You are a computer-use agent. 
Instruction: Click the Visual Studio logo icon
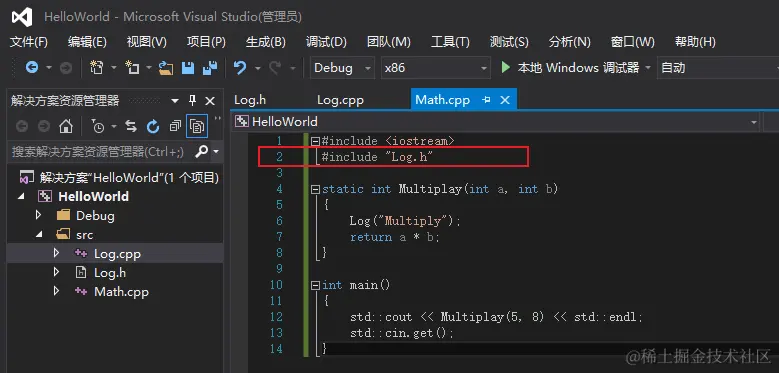pyautogui.click(x=22, y=17)
